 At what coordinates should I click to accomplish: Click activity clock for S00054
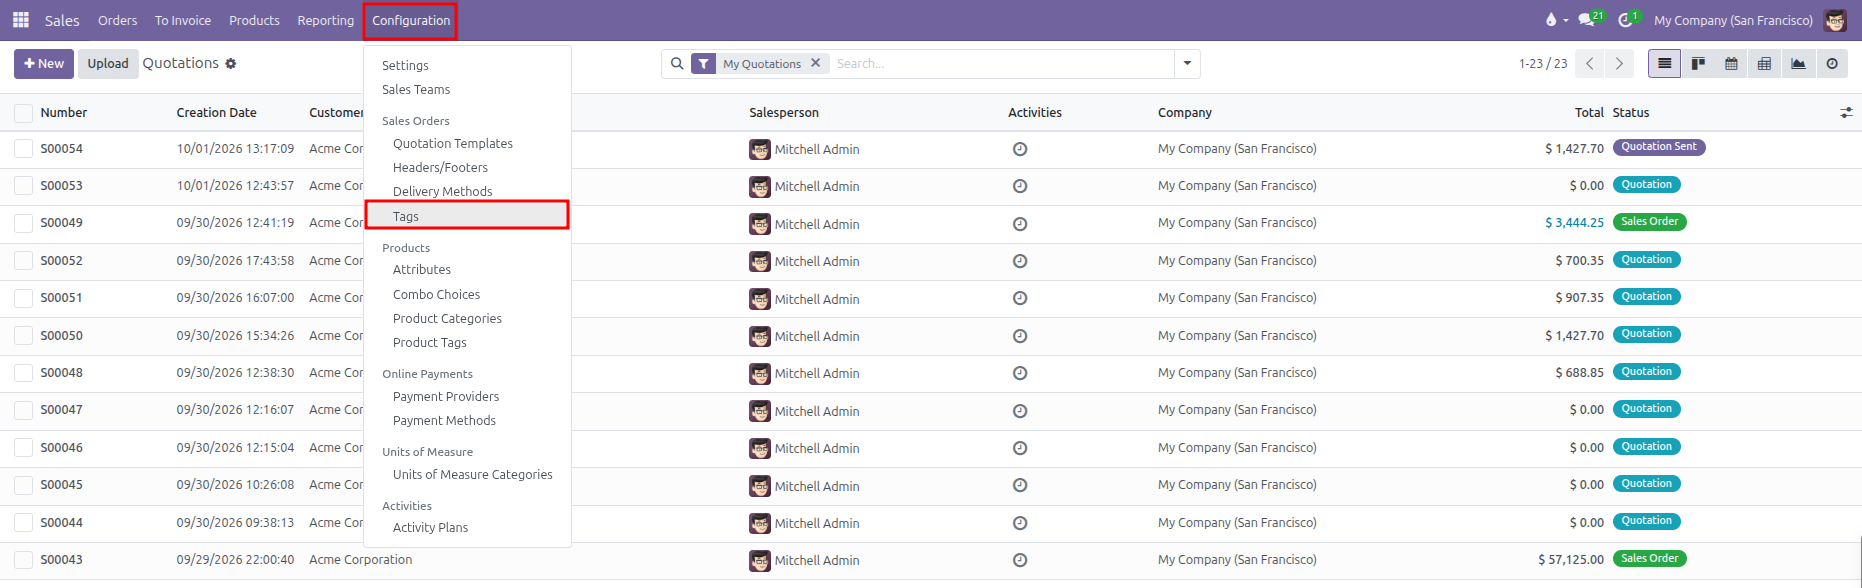pyautogui.click(x=1020, y=149)
